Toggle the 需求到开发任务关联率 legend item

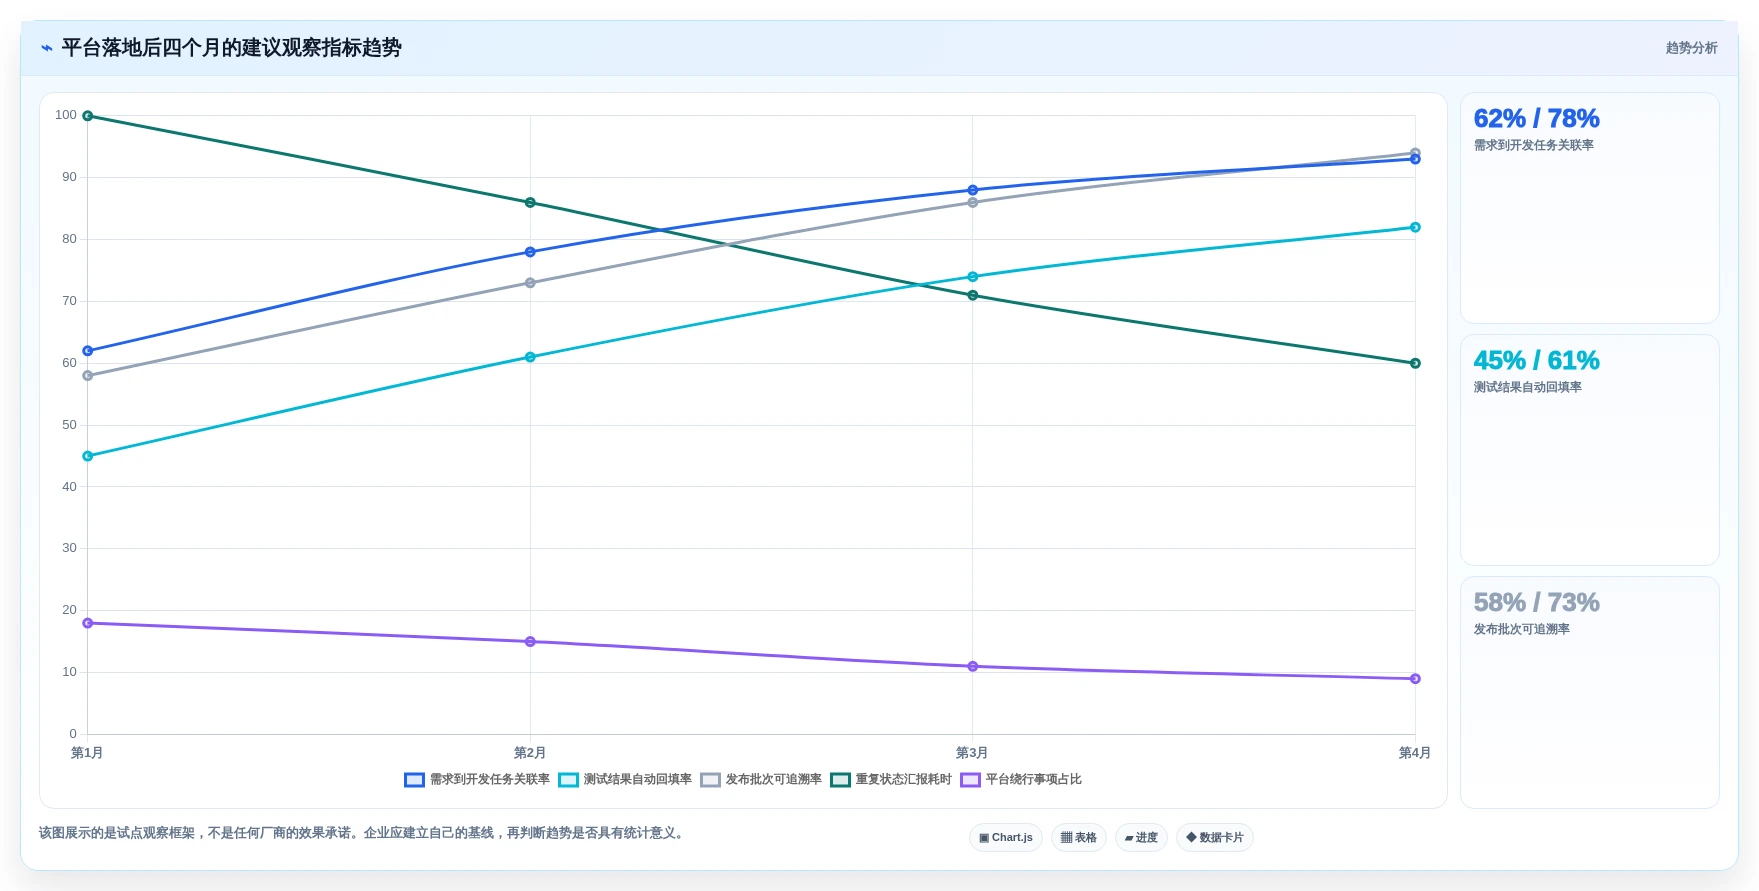[477, 780]
